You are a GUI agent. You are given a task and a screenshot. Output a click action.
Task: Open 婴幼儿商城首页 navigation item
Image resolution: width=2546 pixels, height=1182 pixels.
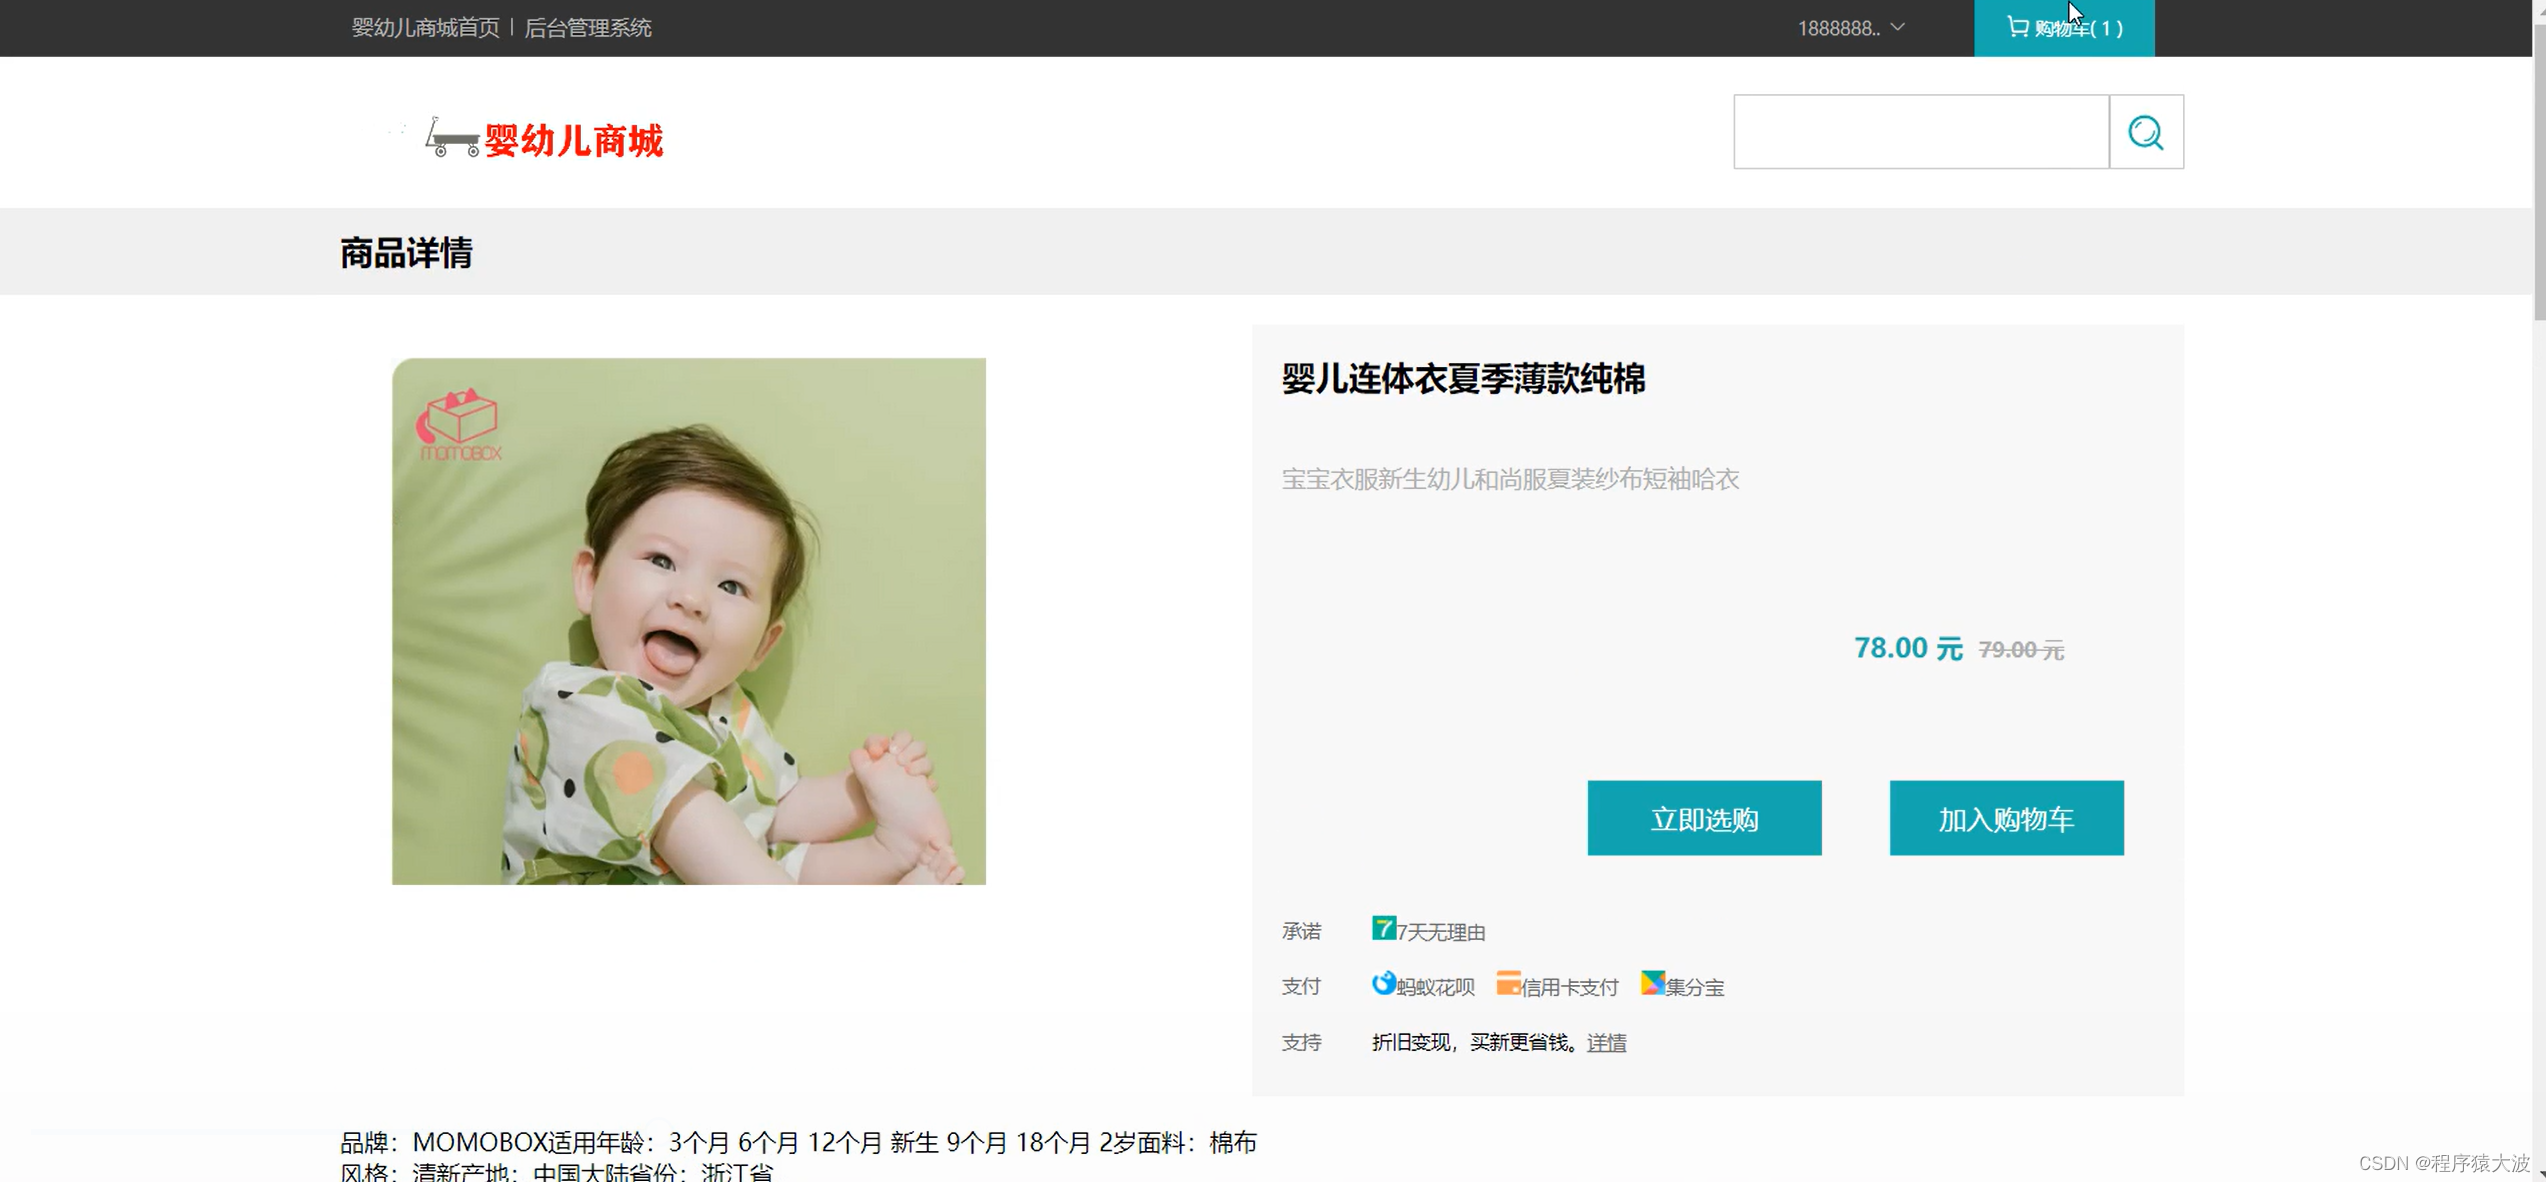pyautogui.click(x=426, y=27)
